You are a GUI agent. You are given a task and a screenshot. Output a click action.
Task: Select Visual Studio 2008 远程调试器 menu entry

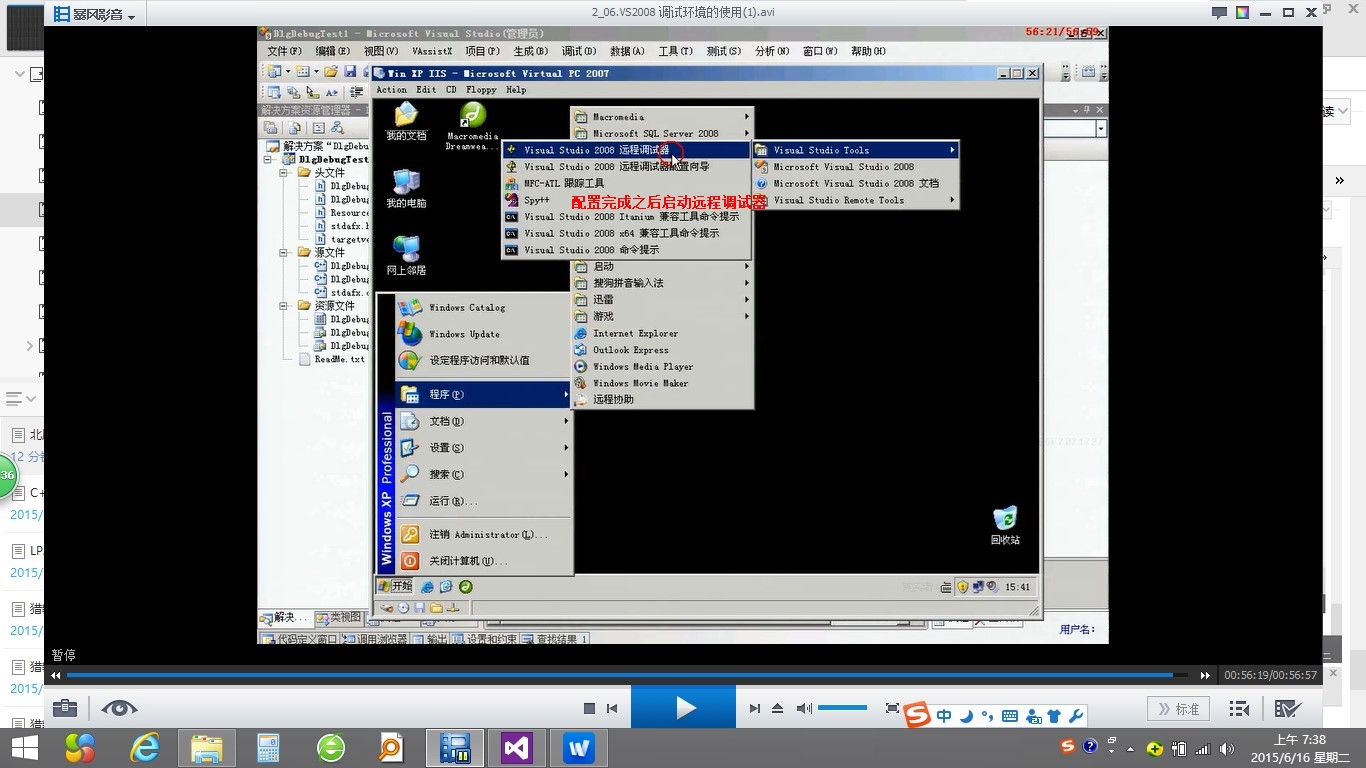click(626, 150)
